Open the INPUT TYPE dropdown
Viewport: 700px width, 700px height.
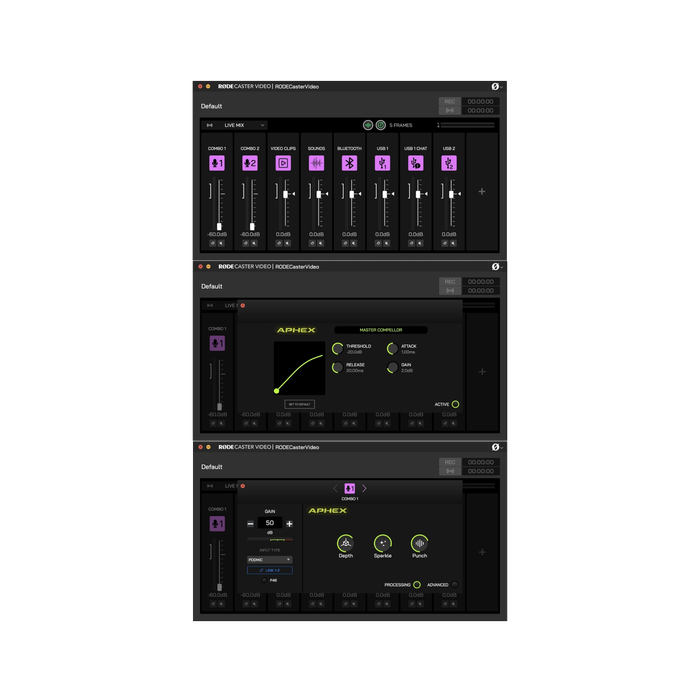pos(270,559)
